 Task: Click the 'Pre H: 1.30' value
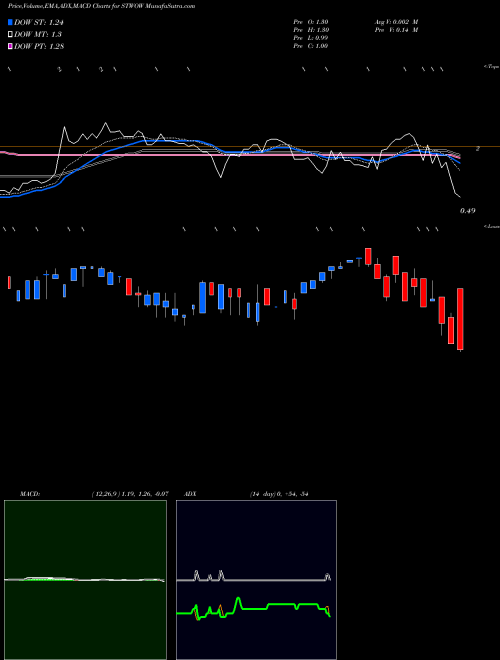click(311, 30)
